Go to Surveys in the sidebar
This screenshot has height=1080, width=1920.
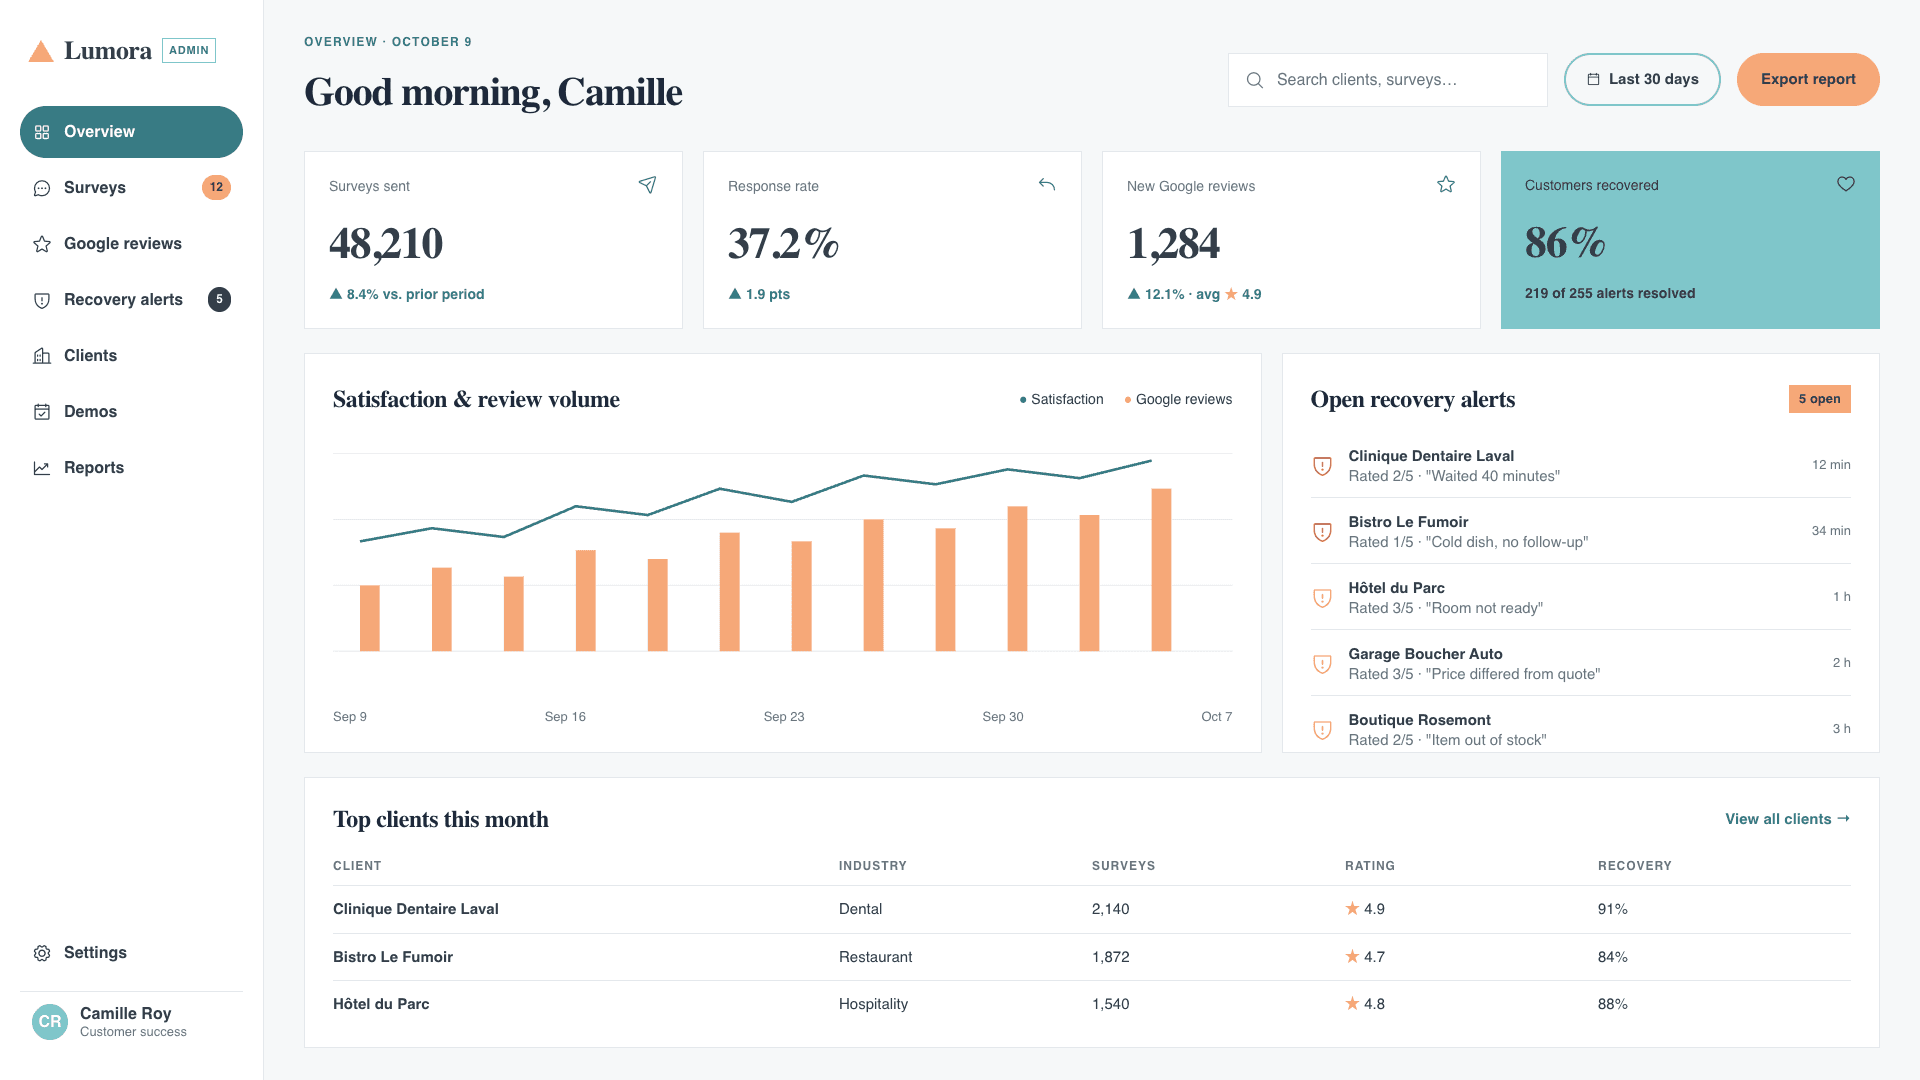coord(131,188)
